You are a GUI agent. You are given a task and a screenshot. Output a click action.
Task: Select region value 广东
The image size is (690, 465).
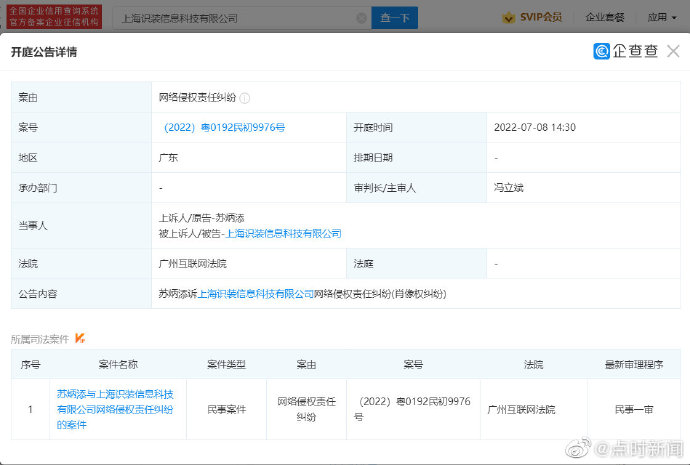click(168, 158)
